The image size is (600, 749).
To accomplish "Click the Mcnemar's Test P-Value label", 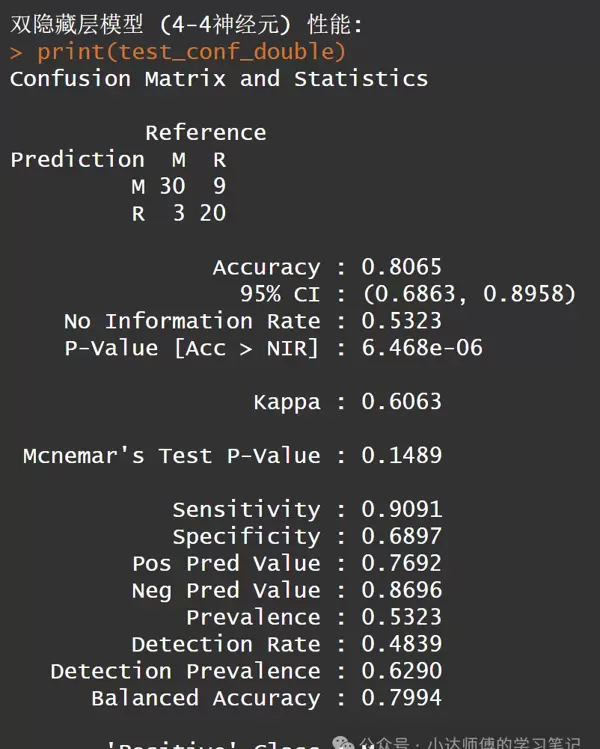I will 171,456.
